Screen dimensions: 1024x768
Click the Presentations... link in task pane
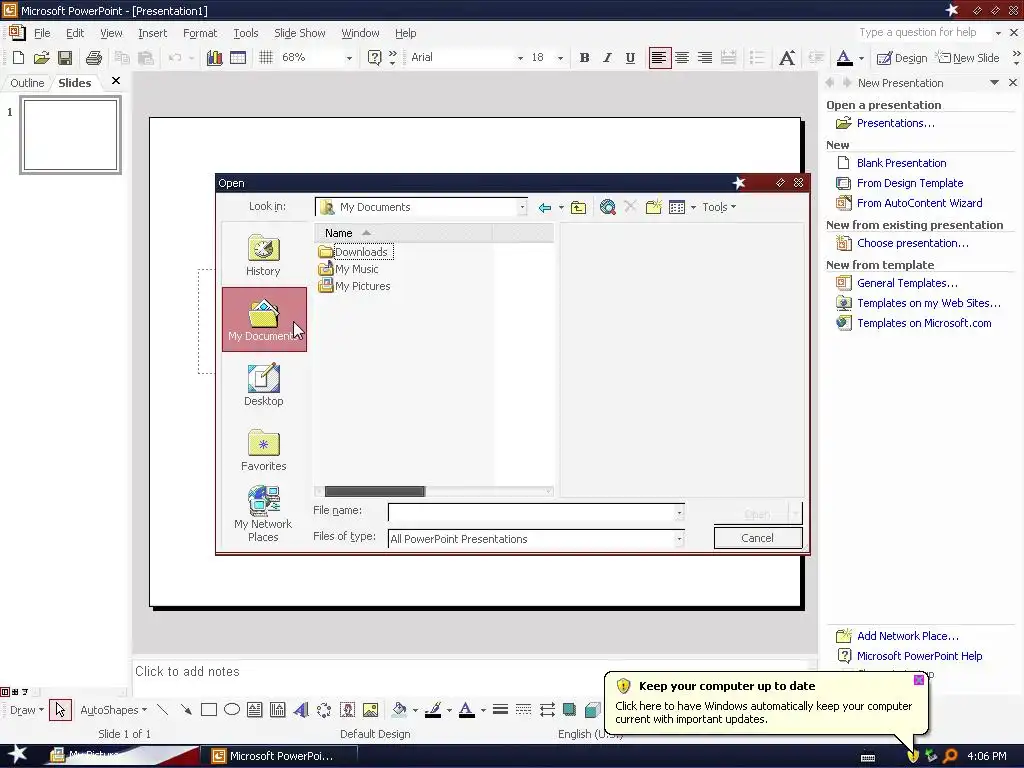click(x=895, y=123)
